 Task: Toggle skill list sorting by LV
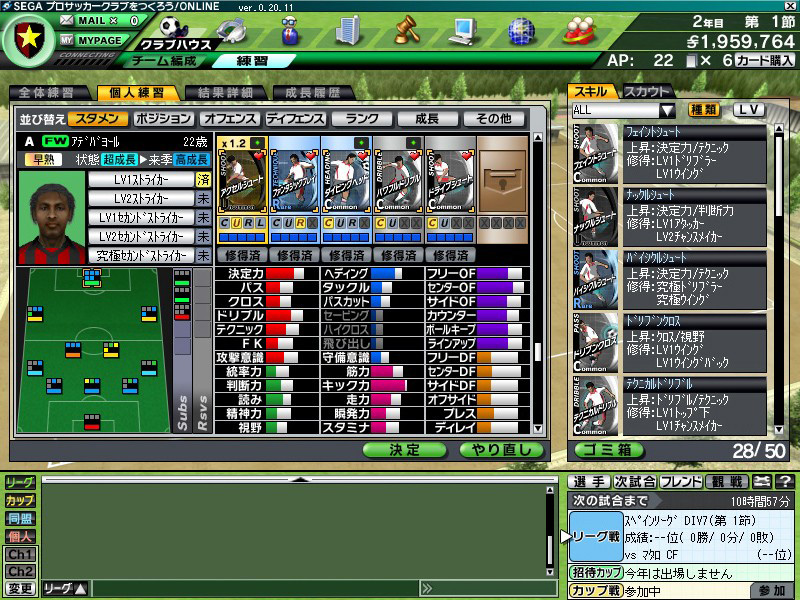click(749, 110)
